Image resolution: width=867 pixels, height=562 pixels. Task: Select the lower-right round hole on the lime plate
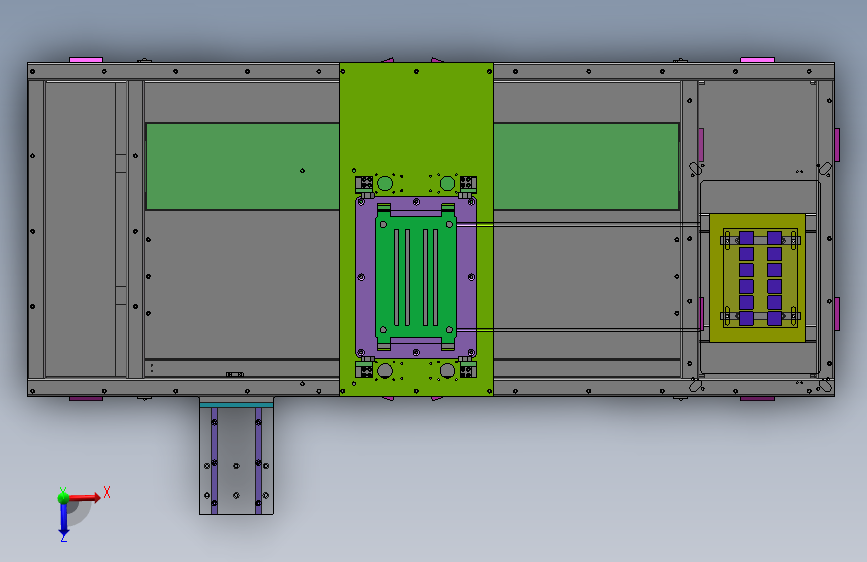tap(447, 370)
